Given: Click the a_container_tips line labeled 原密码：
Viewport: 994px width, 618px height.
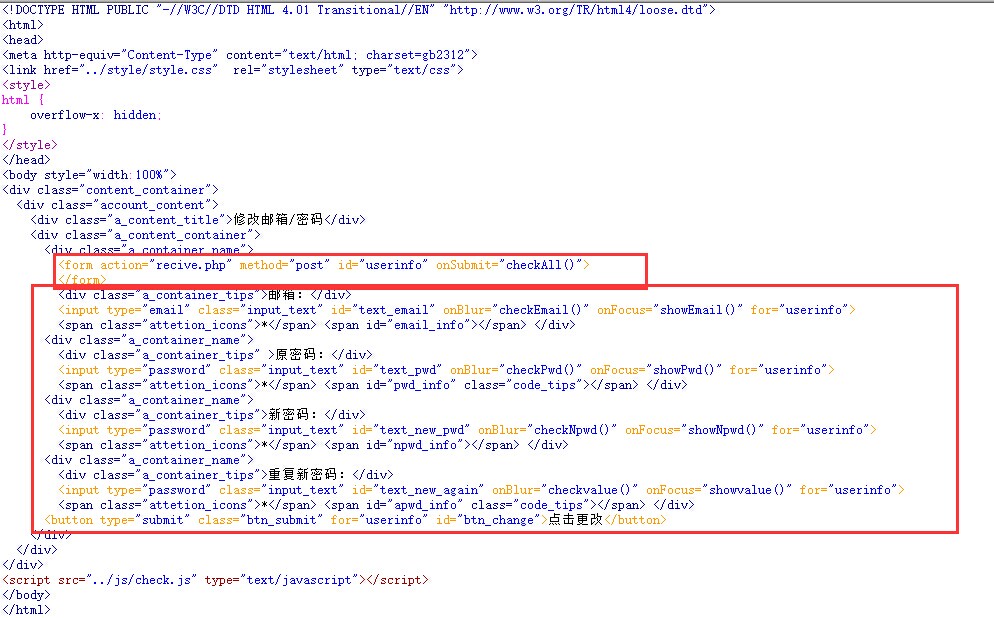Looking at the screenshot, I should pyautogui.click(x=215, y=355).
